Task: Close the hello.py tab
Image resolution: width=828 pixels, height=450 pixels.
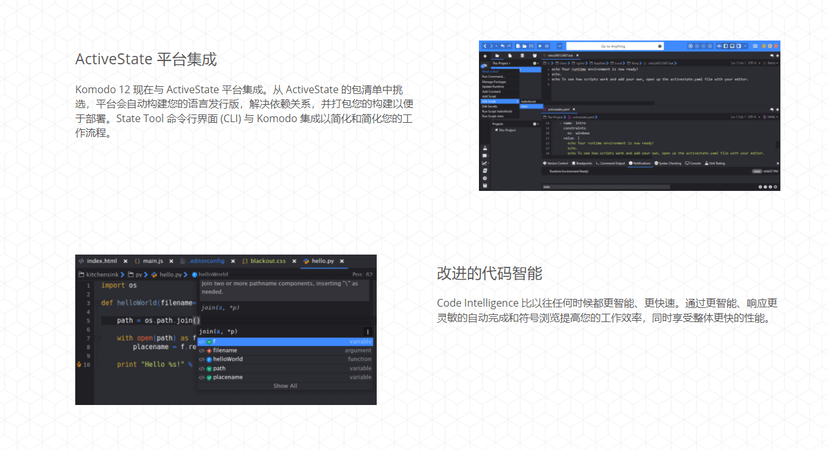Action: [342, 261]
